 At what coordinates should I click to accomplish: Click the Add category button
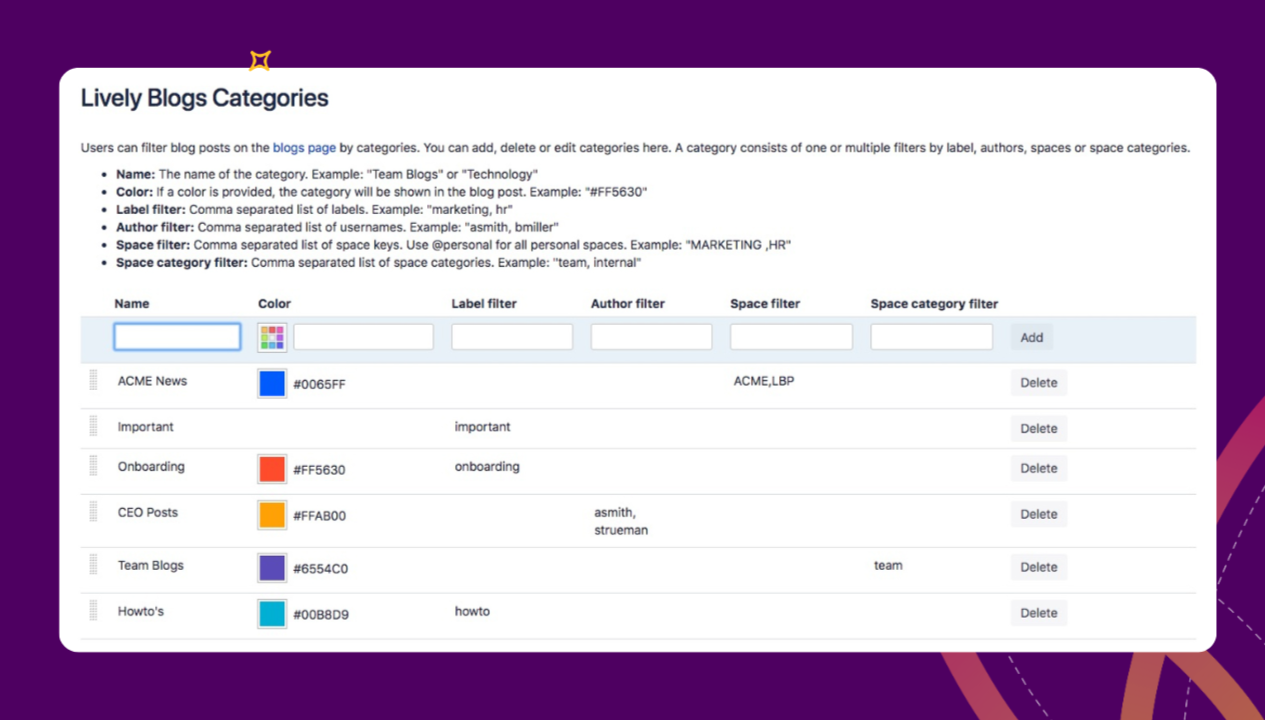click(x=1031, y=337)
